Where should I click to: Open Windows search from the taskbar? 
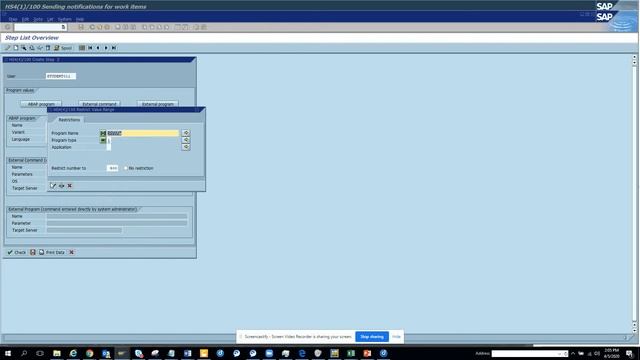tap(24, 353)
